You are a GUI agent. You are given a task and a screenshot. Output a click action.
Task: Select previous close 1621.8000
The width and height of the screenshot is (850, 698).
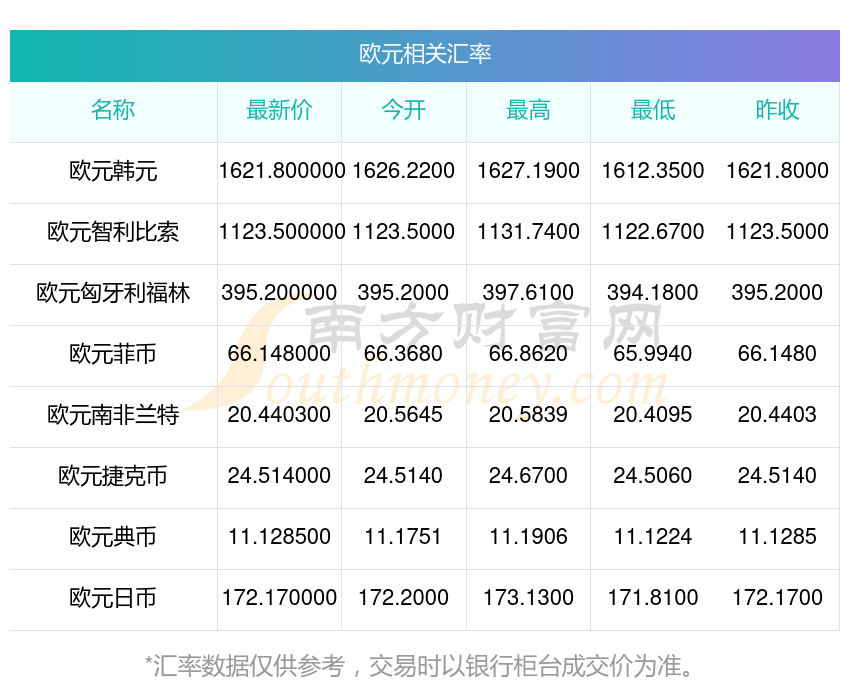(x=777, y=171)
